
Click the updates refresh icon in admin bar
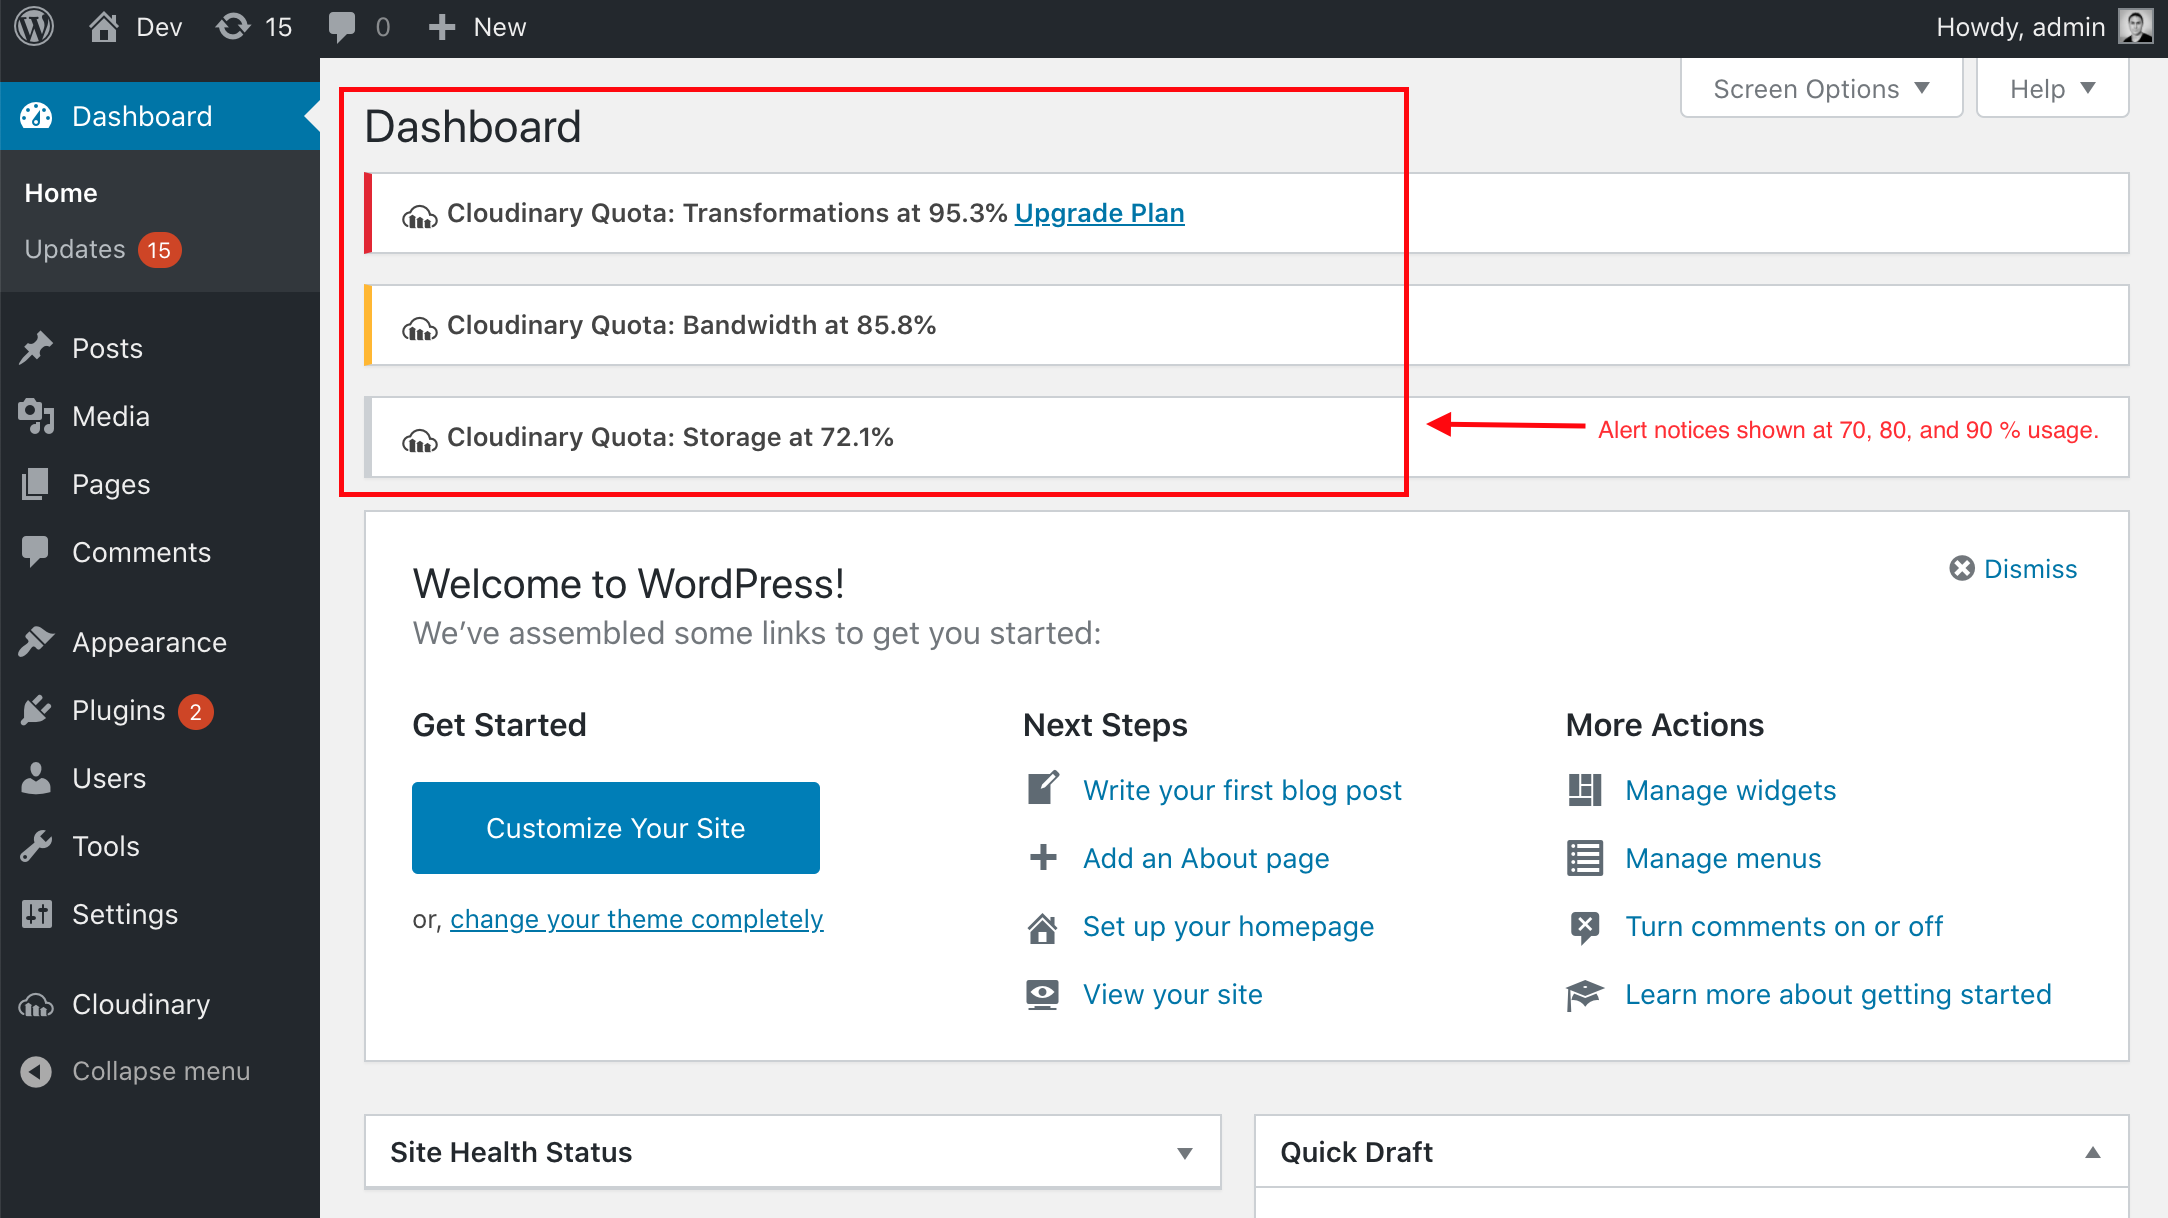[x=233, y=27]
